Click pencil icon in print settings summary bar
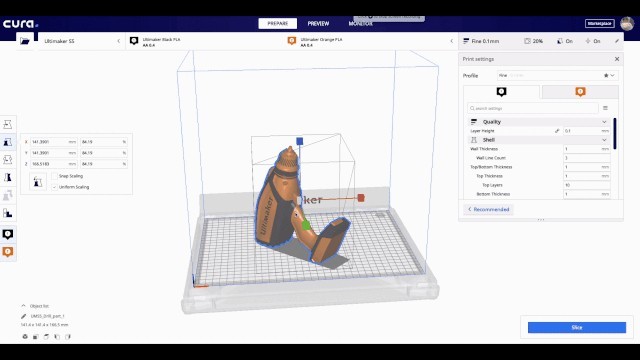The height and width of the screenshot is (360, 640). point(617,41)
